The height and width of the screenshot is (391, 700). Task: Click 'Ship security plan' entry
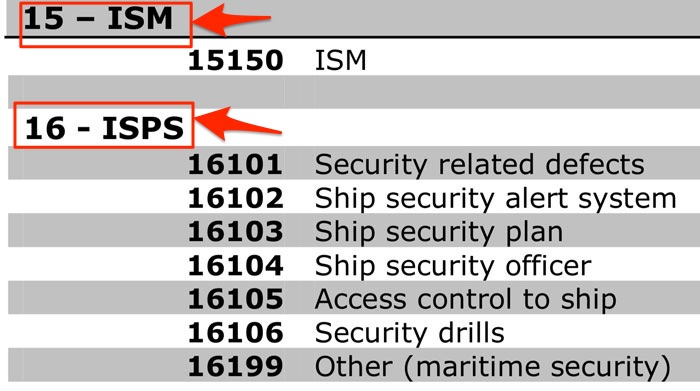[439, 232]
